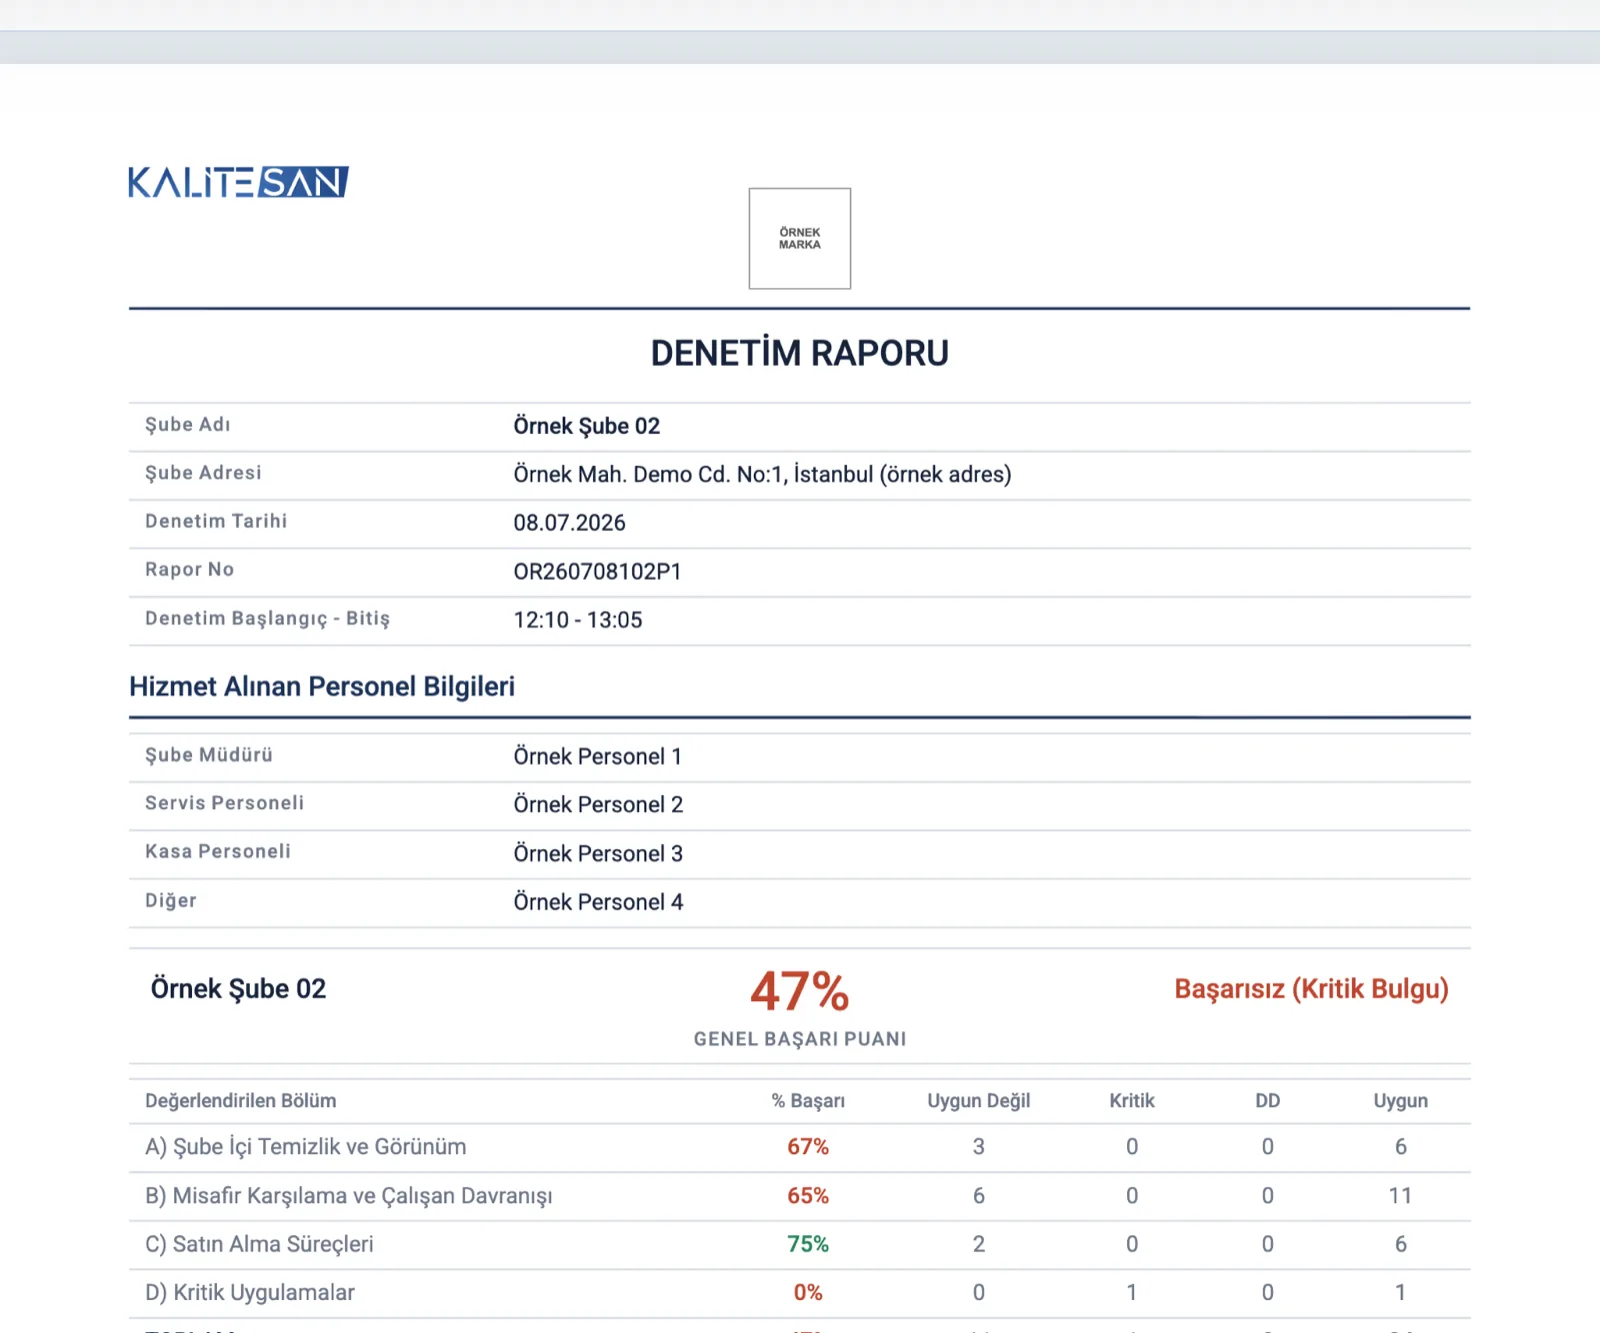Viewport: 1600px width, 1333px height.
Task: Select Örnek Personel 2 in Servis Personeli row
Action: pos(598,805)
